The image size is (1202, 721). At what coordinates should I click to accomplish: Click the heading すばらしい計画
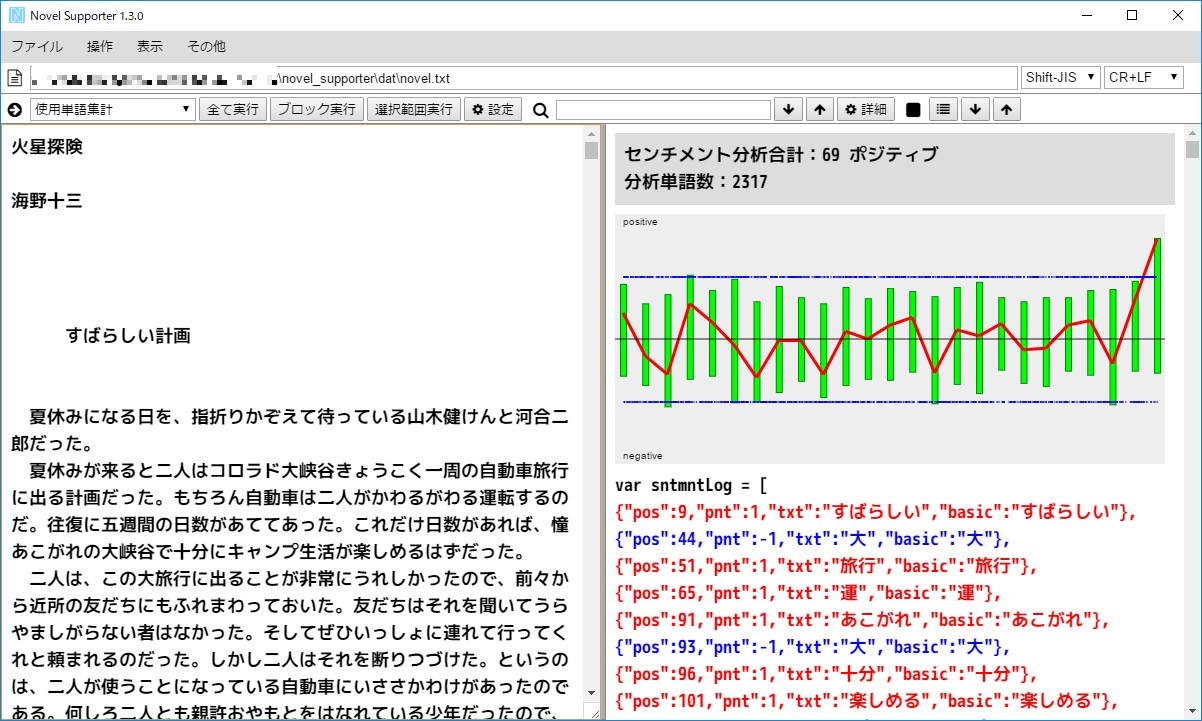pos(128,336)
